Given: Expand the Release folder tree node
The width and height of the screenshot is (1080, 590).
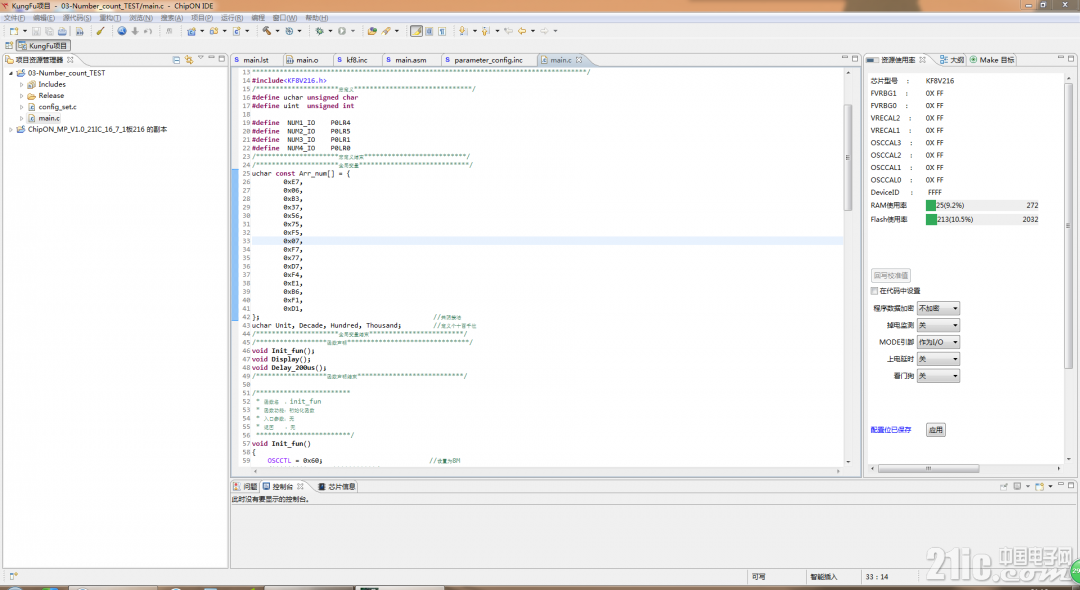Looking at the screenshot, I should click(x=21, y=96).
